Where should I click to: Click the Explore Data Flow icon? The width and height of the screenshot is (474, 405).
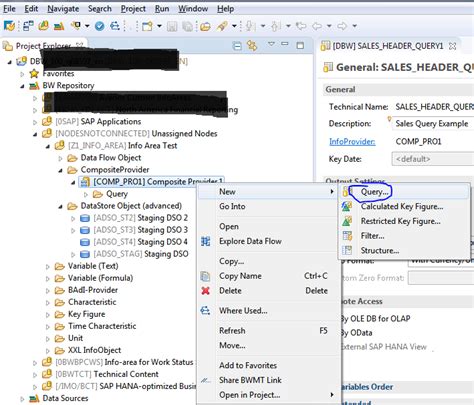pos(206,241)
